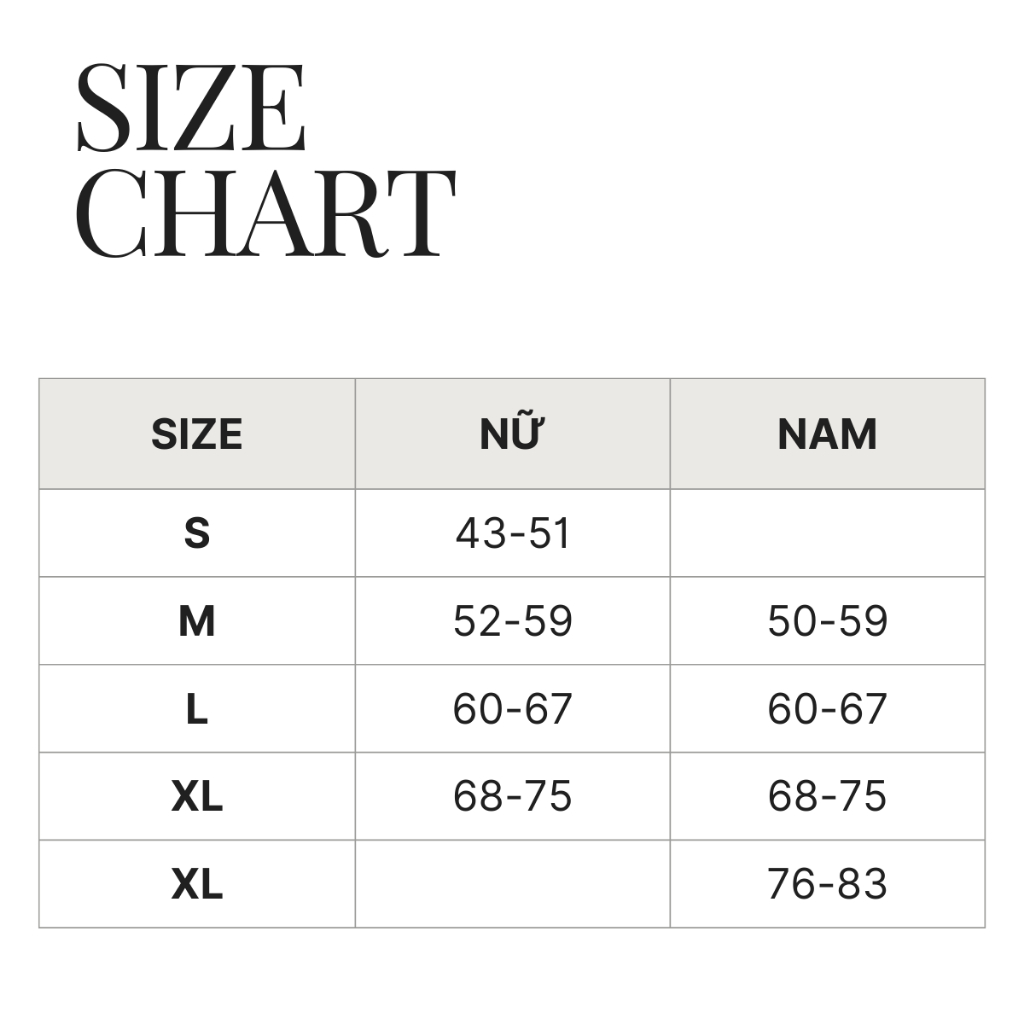Pick 68-75 under the NAM column
This screenshot has width=1024, height=1024.
pyautogui.click(x=827, y=797)
